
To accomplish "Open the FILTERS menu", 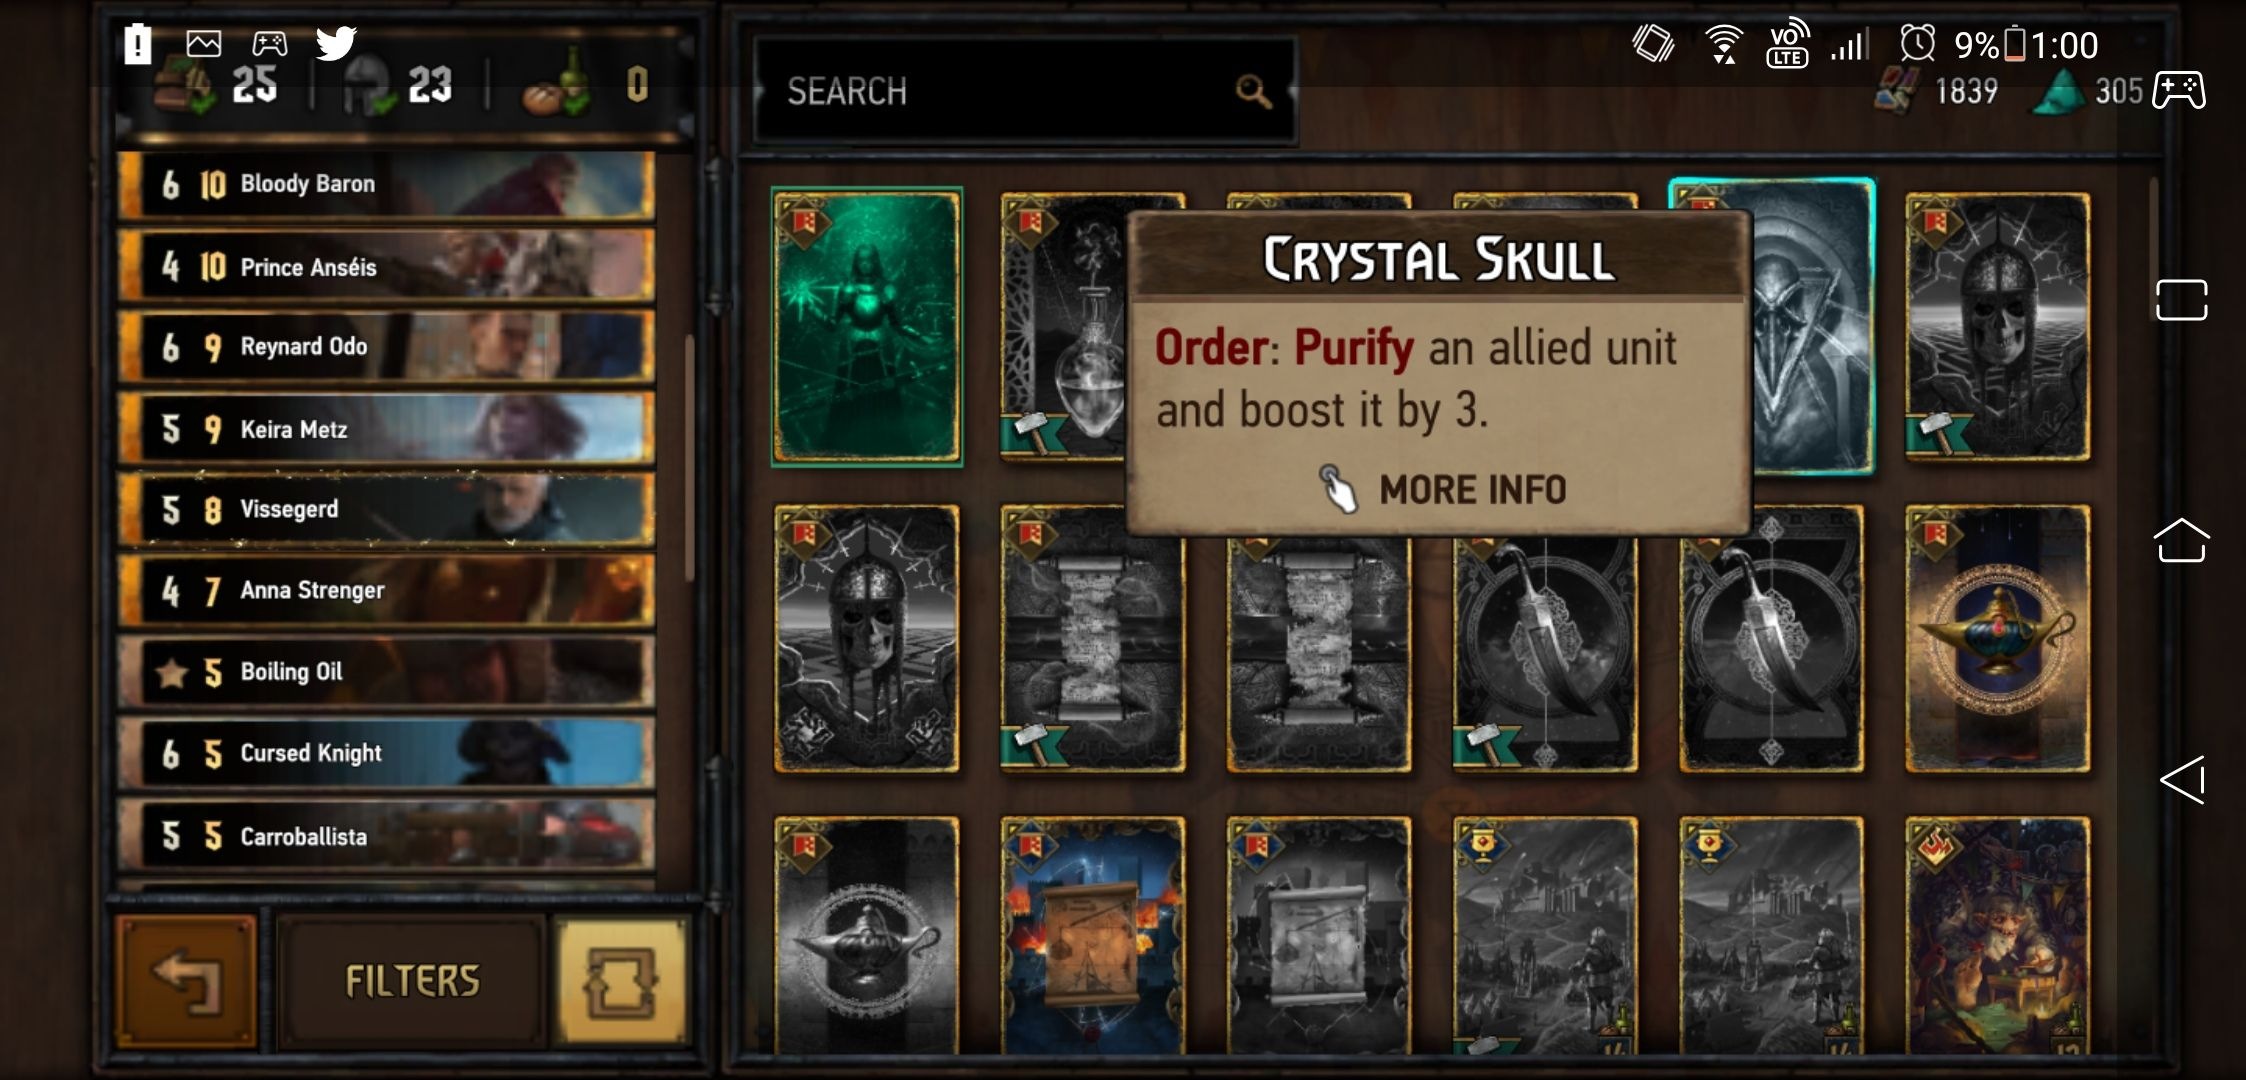I will [x=412, y=981].
